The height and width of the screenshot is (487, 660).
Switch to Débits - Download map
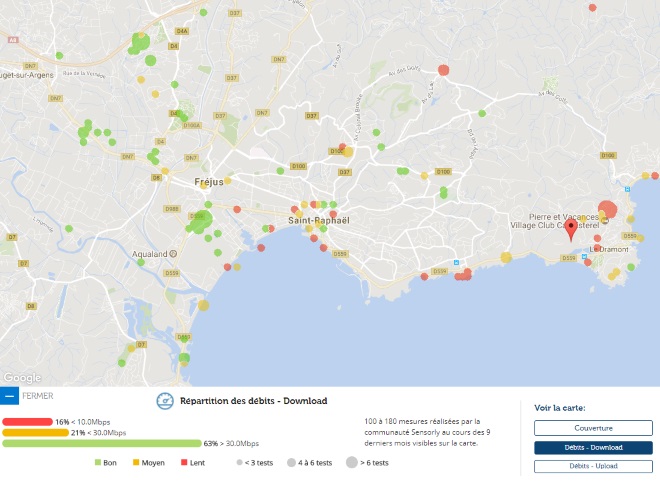coord(593,447)
